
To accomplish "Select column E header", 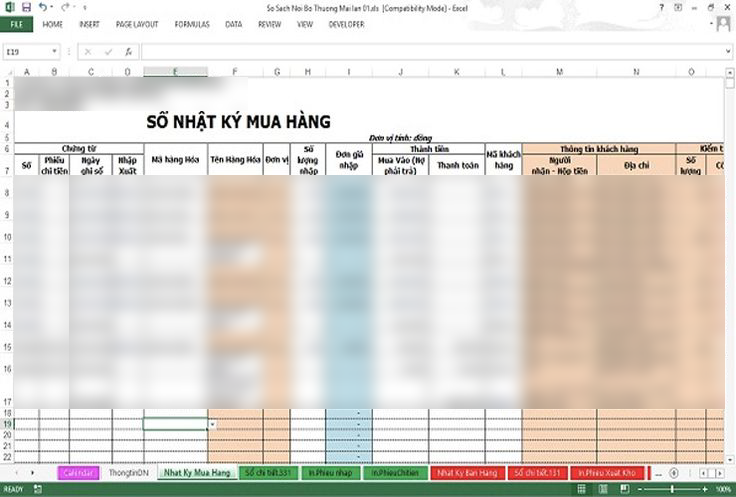I will 176,72.
